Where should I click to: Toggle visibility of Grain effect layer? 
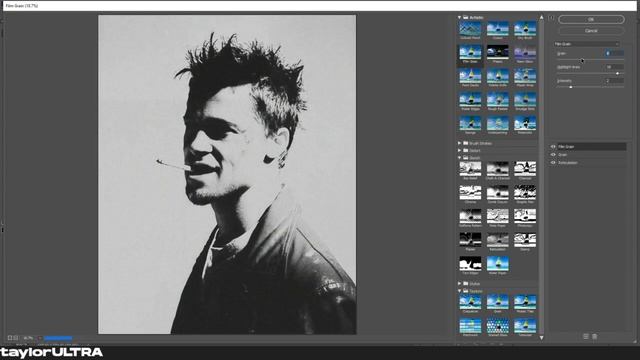(x=553, y=155)
